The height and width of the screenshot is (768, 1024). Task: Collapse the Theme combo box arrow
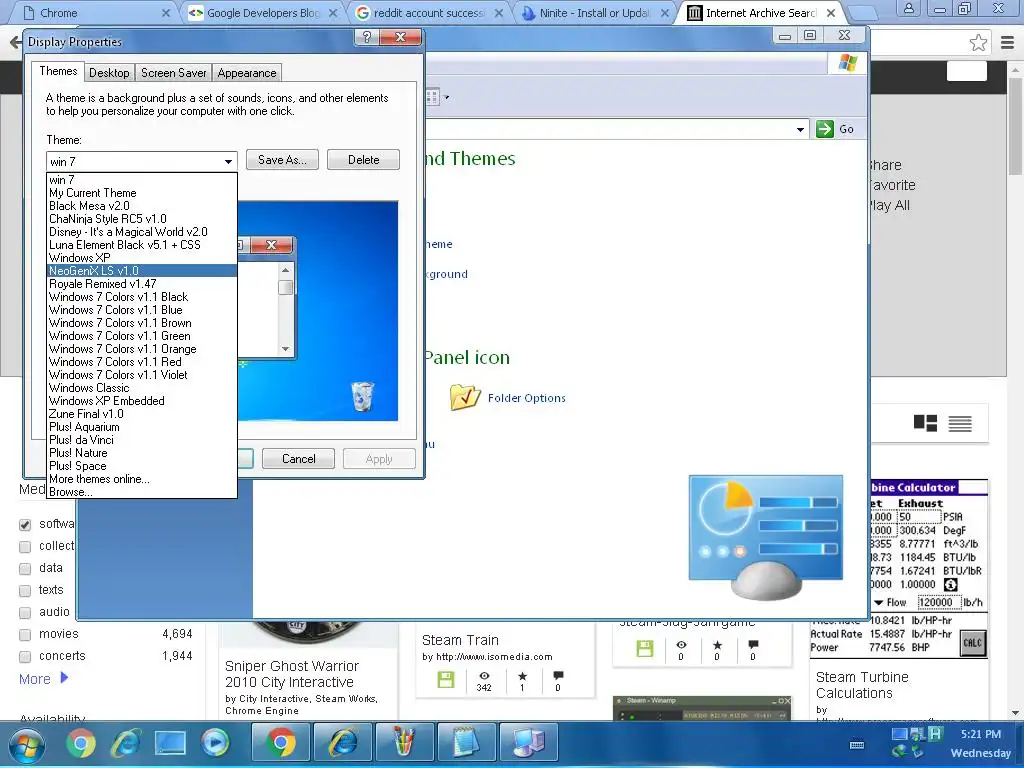pyautogui.click(x=228, y=161)
